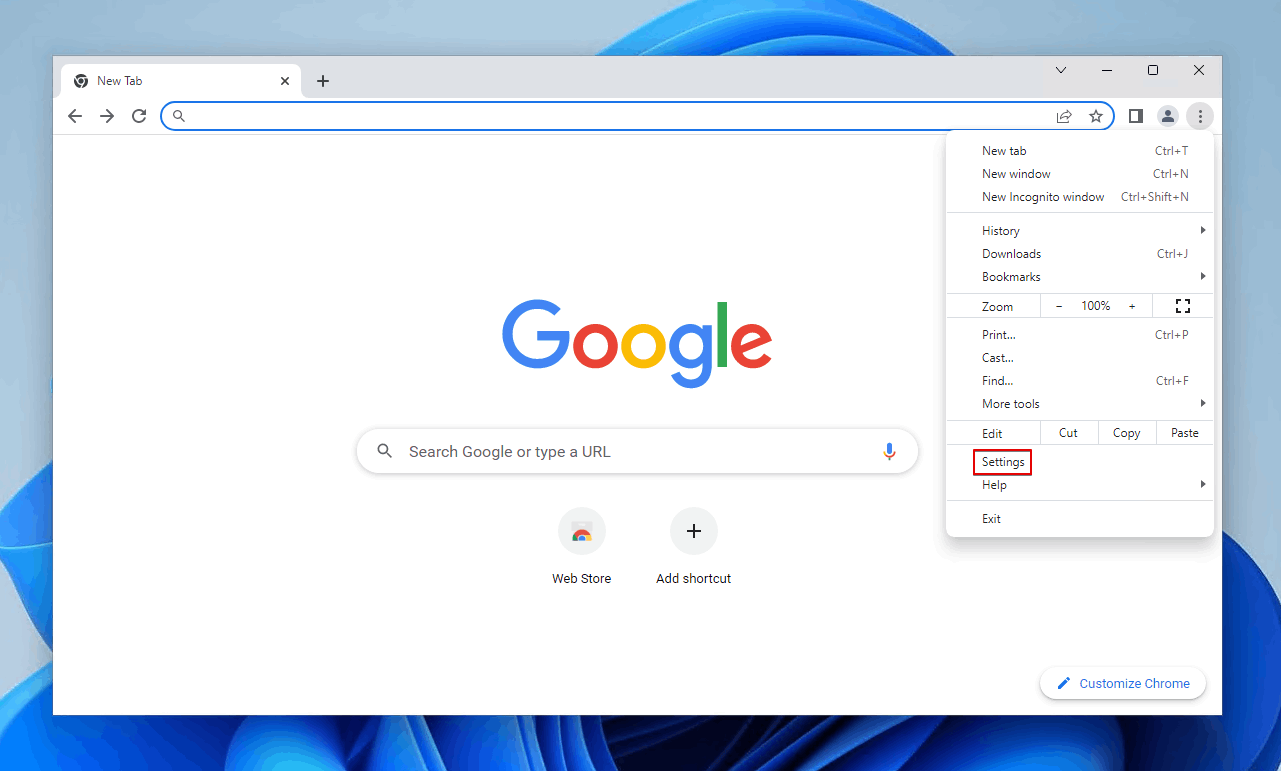This screenshot has width=1281, height=771.
Task: Expand the More tools submenu
Action: coord(1080,404)
